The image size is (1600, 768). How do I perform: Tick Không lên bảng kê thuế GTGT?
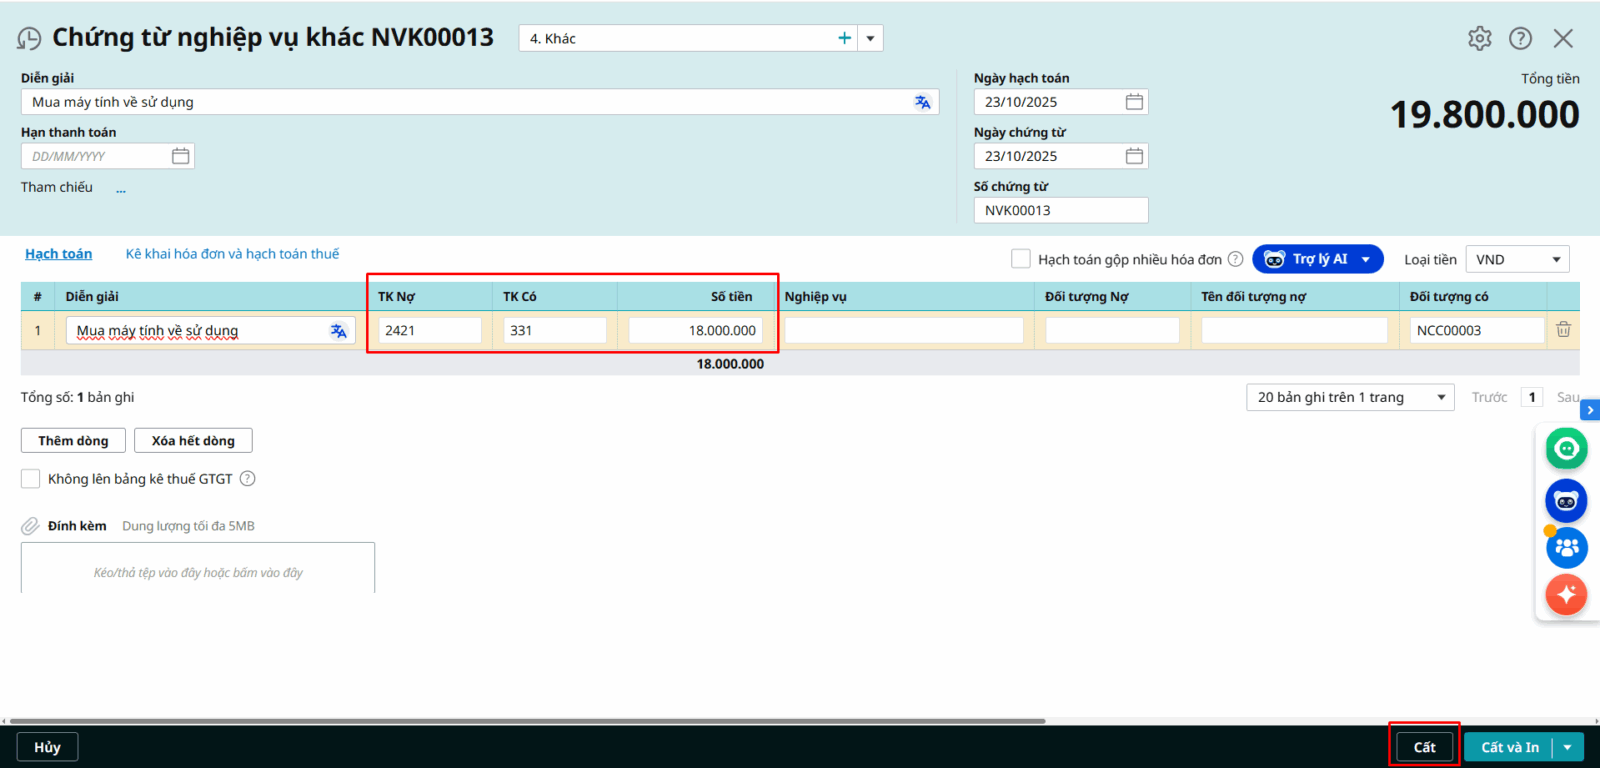31,479
